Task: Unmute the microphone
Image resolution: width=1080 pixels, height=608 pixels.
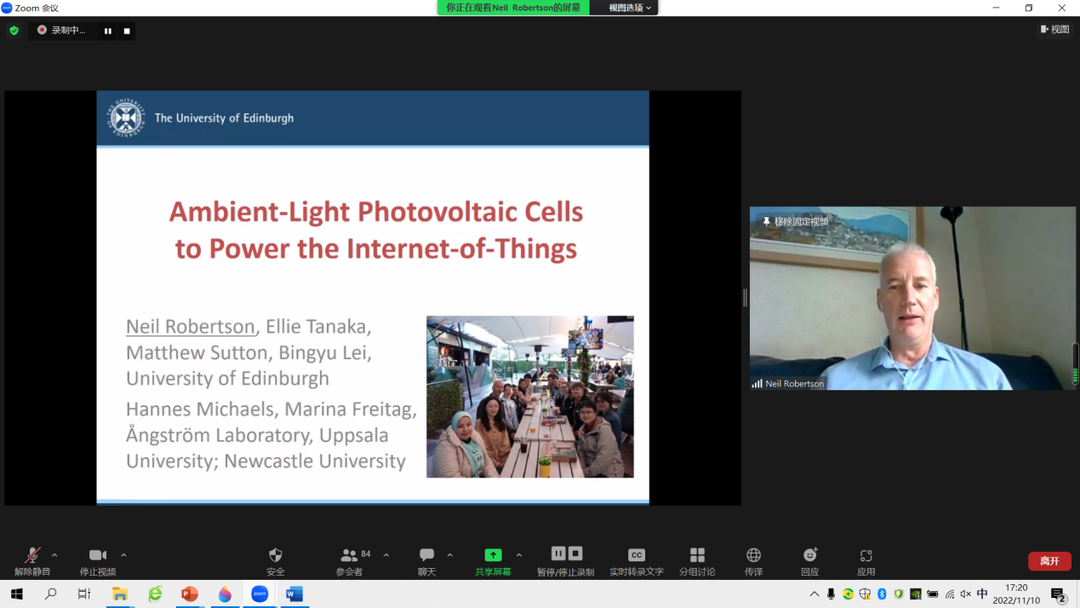Action: click(x=32, y=557)
